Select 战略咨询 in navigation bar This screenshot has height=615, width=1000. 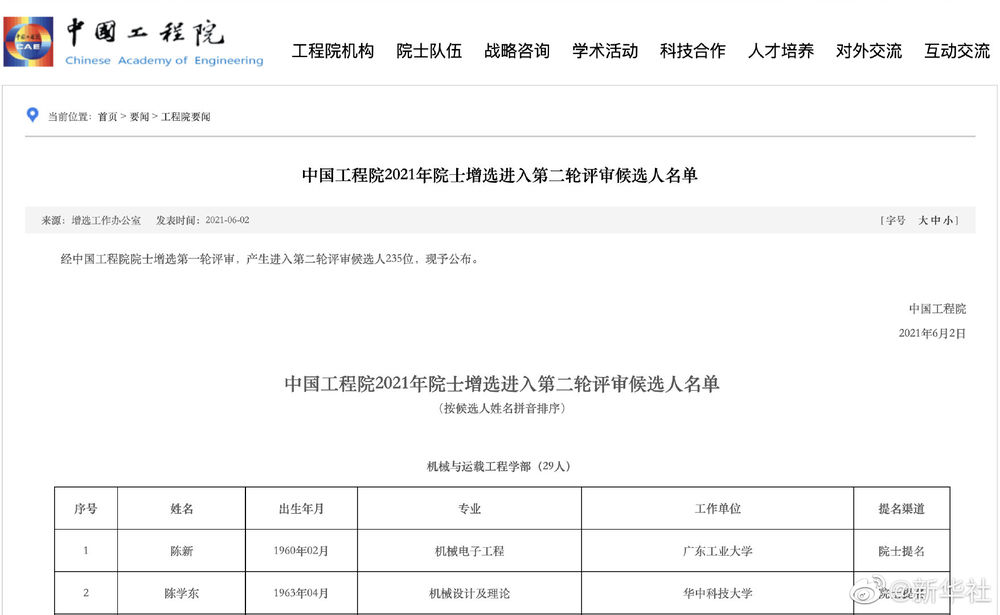[x=517, y=51]
